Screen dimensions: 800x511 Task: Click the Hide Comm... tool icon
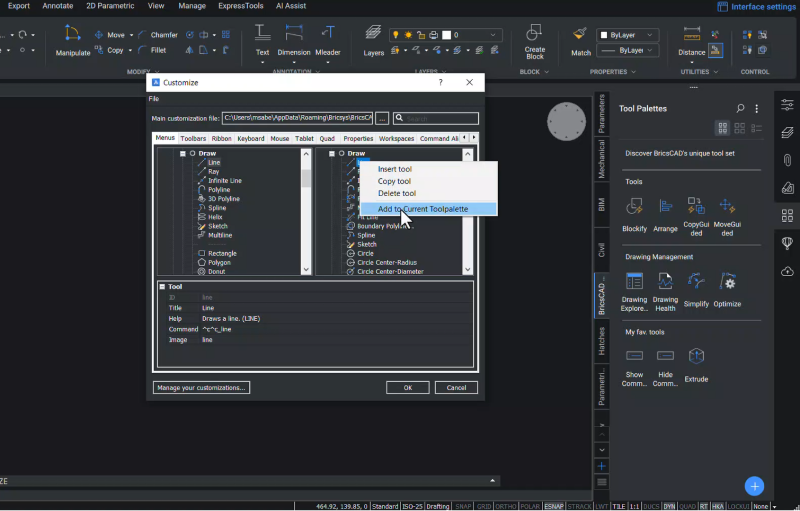click(x=665, y=355)
